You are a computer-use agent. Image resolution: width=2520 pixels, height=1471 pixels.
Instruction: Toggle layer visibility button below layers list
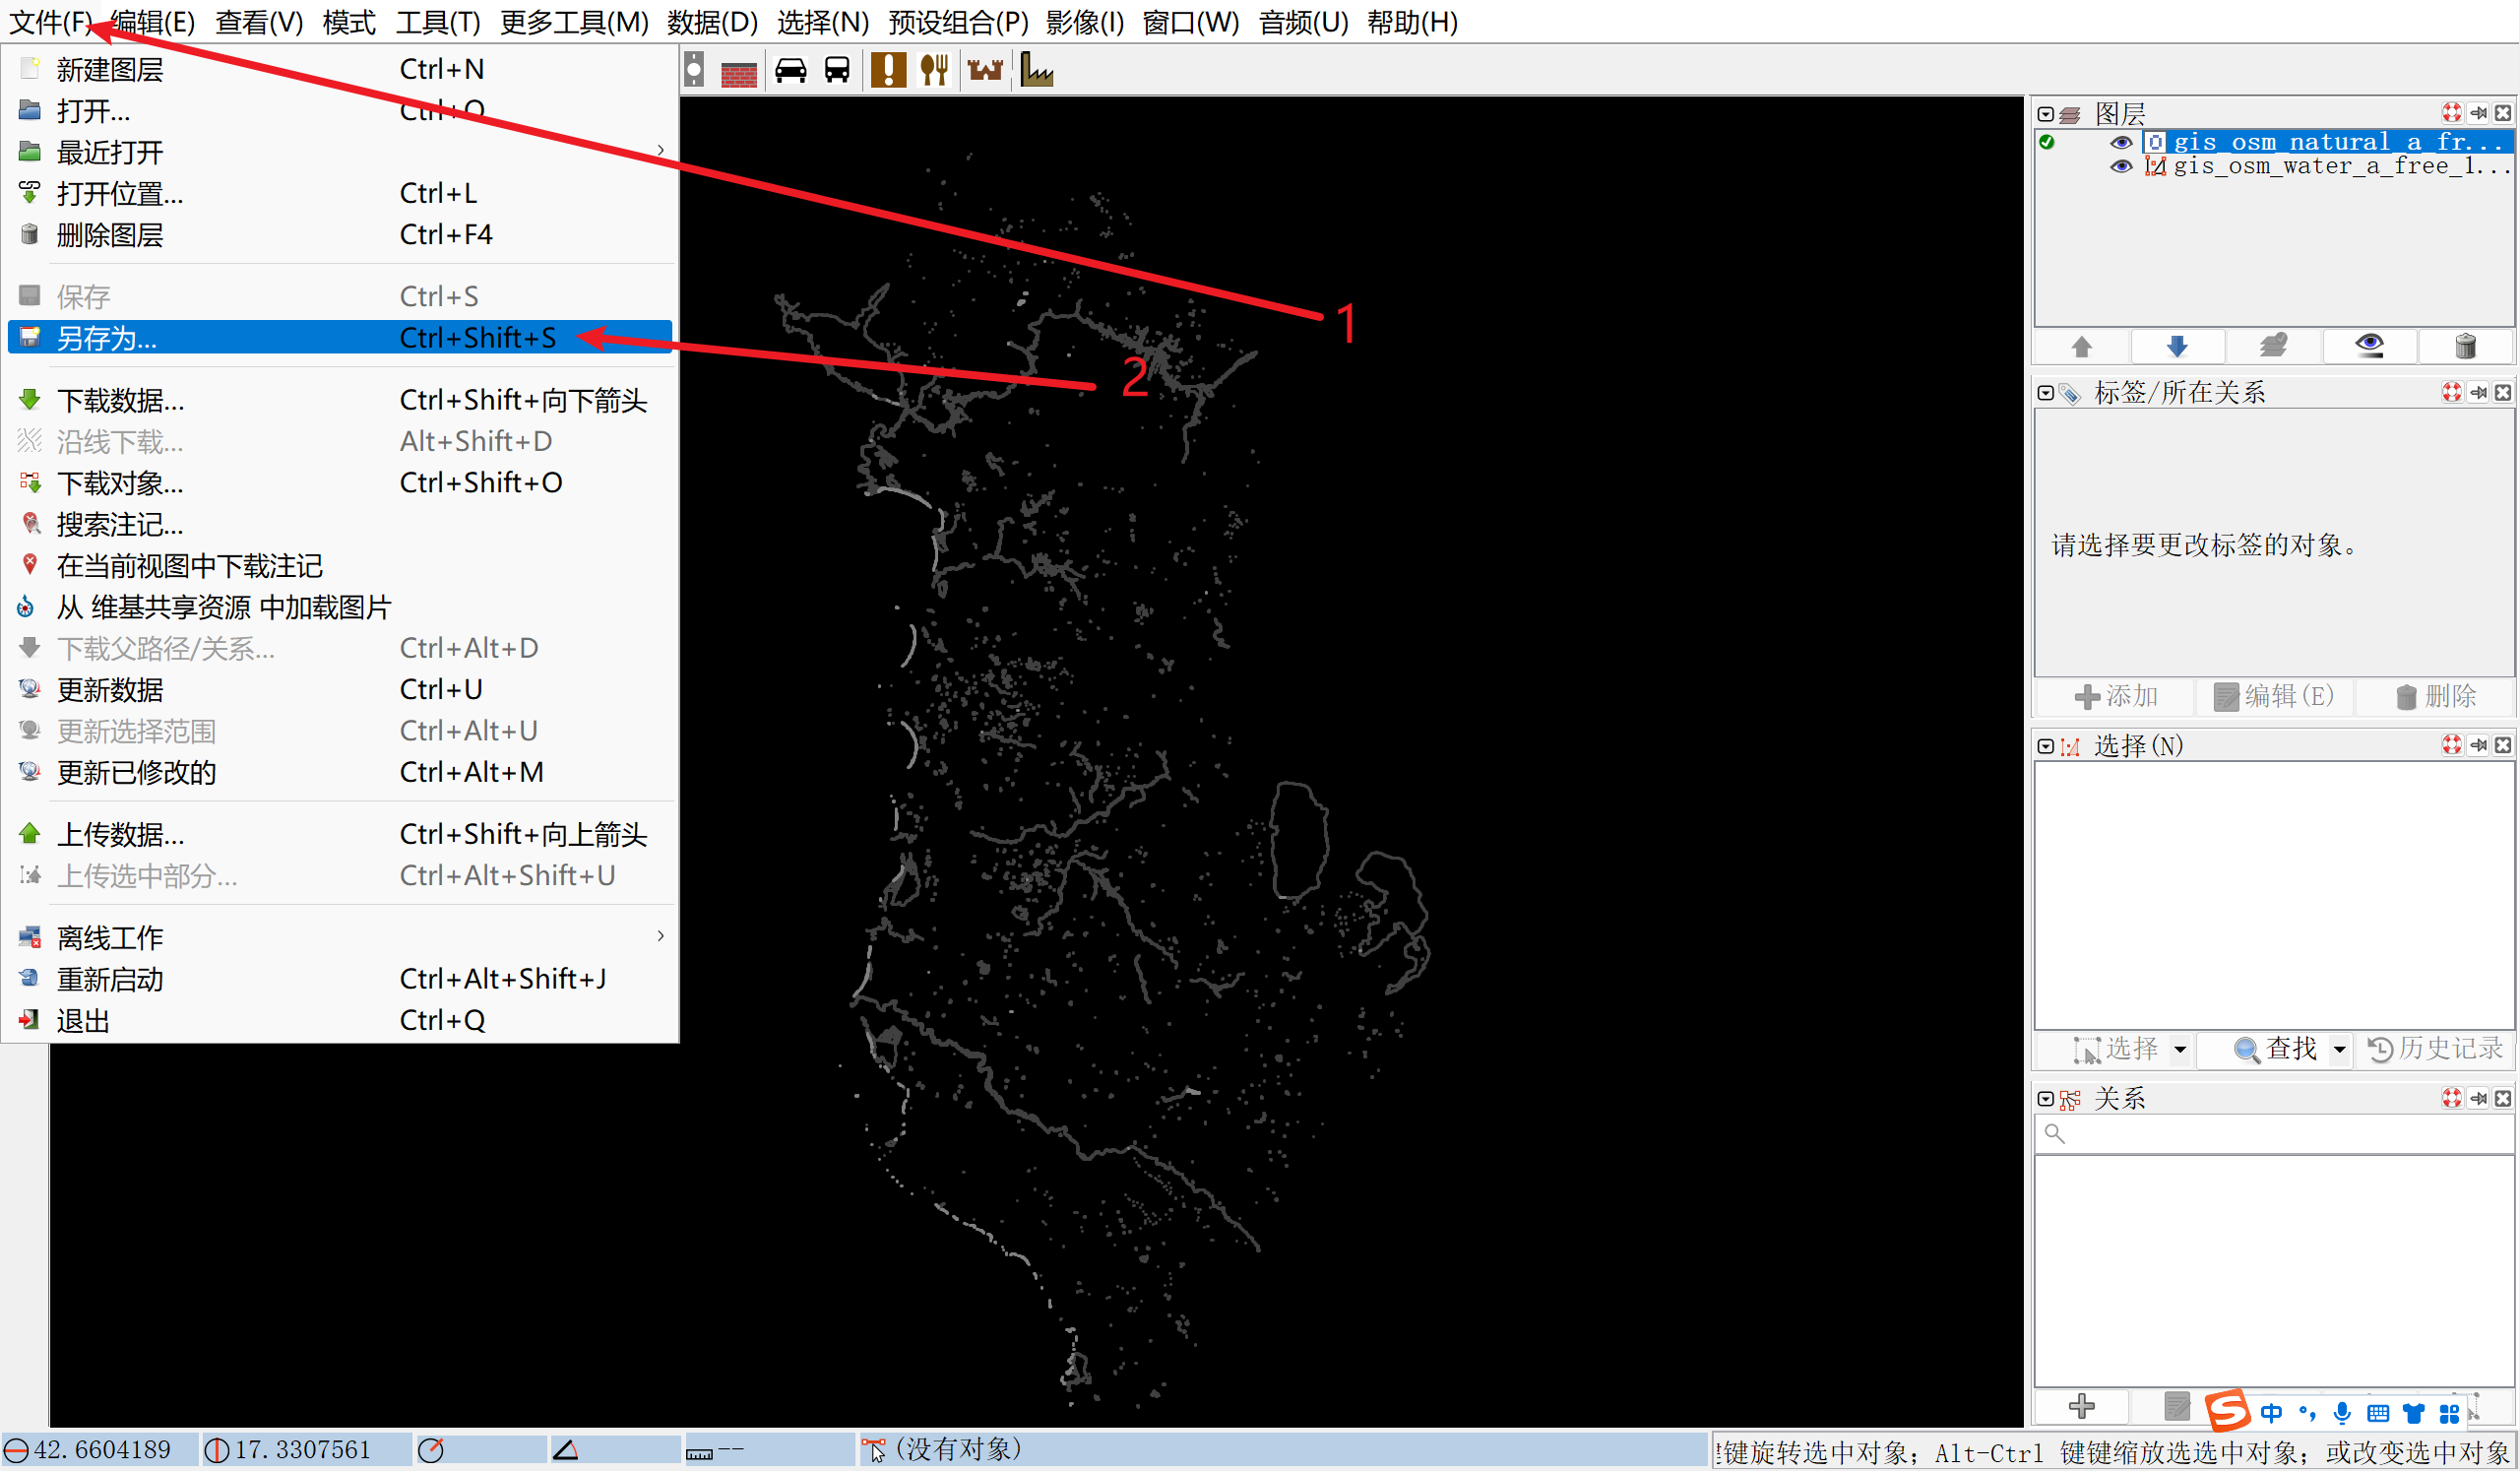click(x=2369, y=347)
